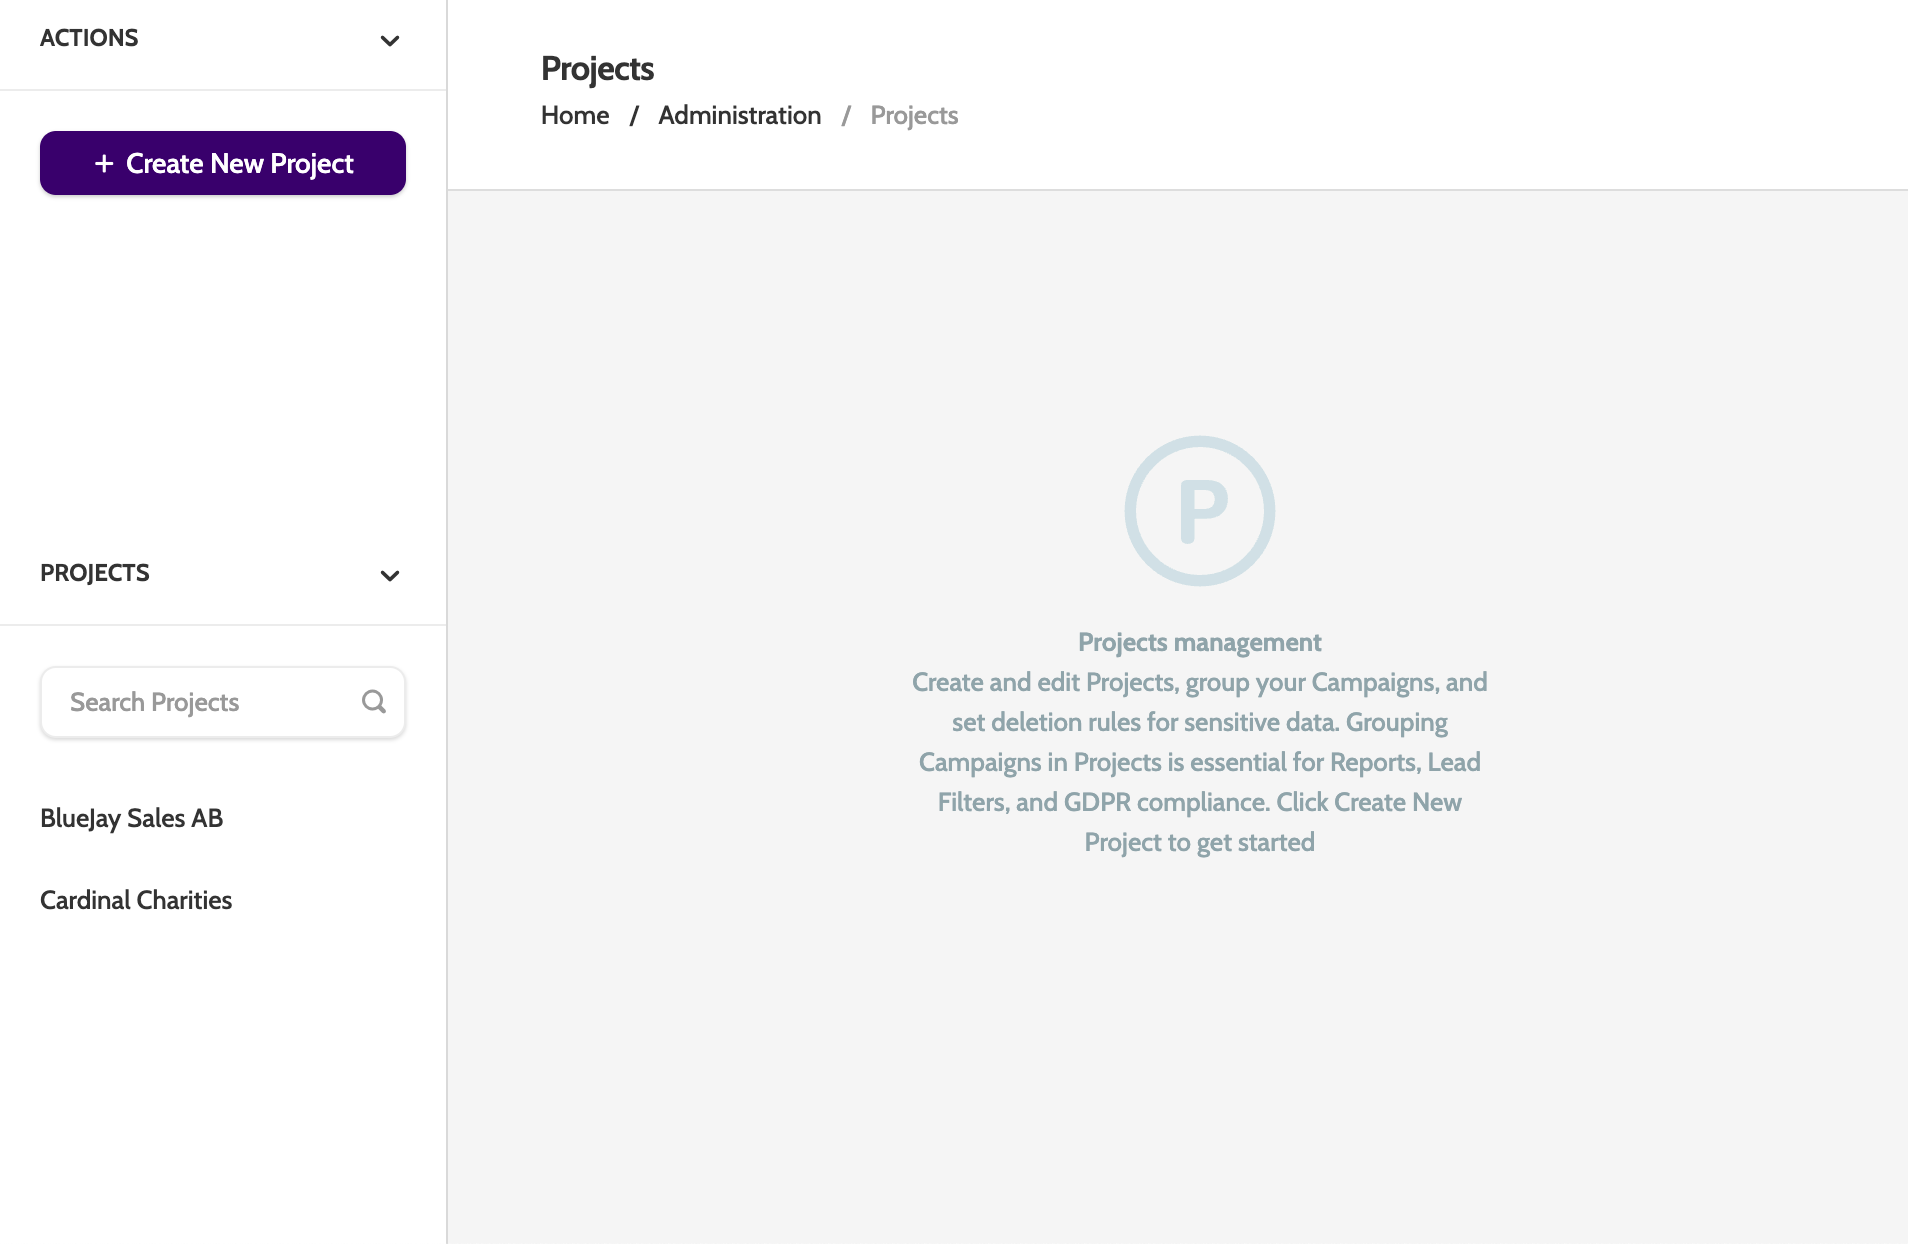
Task: Click the ACTIONS section header label
Action: [89, 38]
